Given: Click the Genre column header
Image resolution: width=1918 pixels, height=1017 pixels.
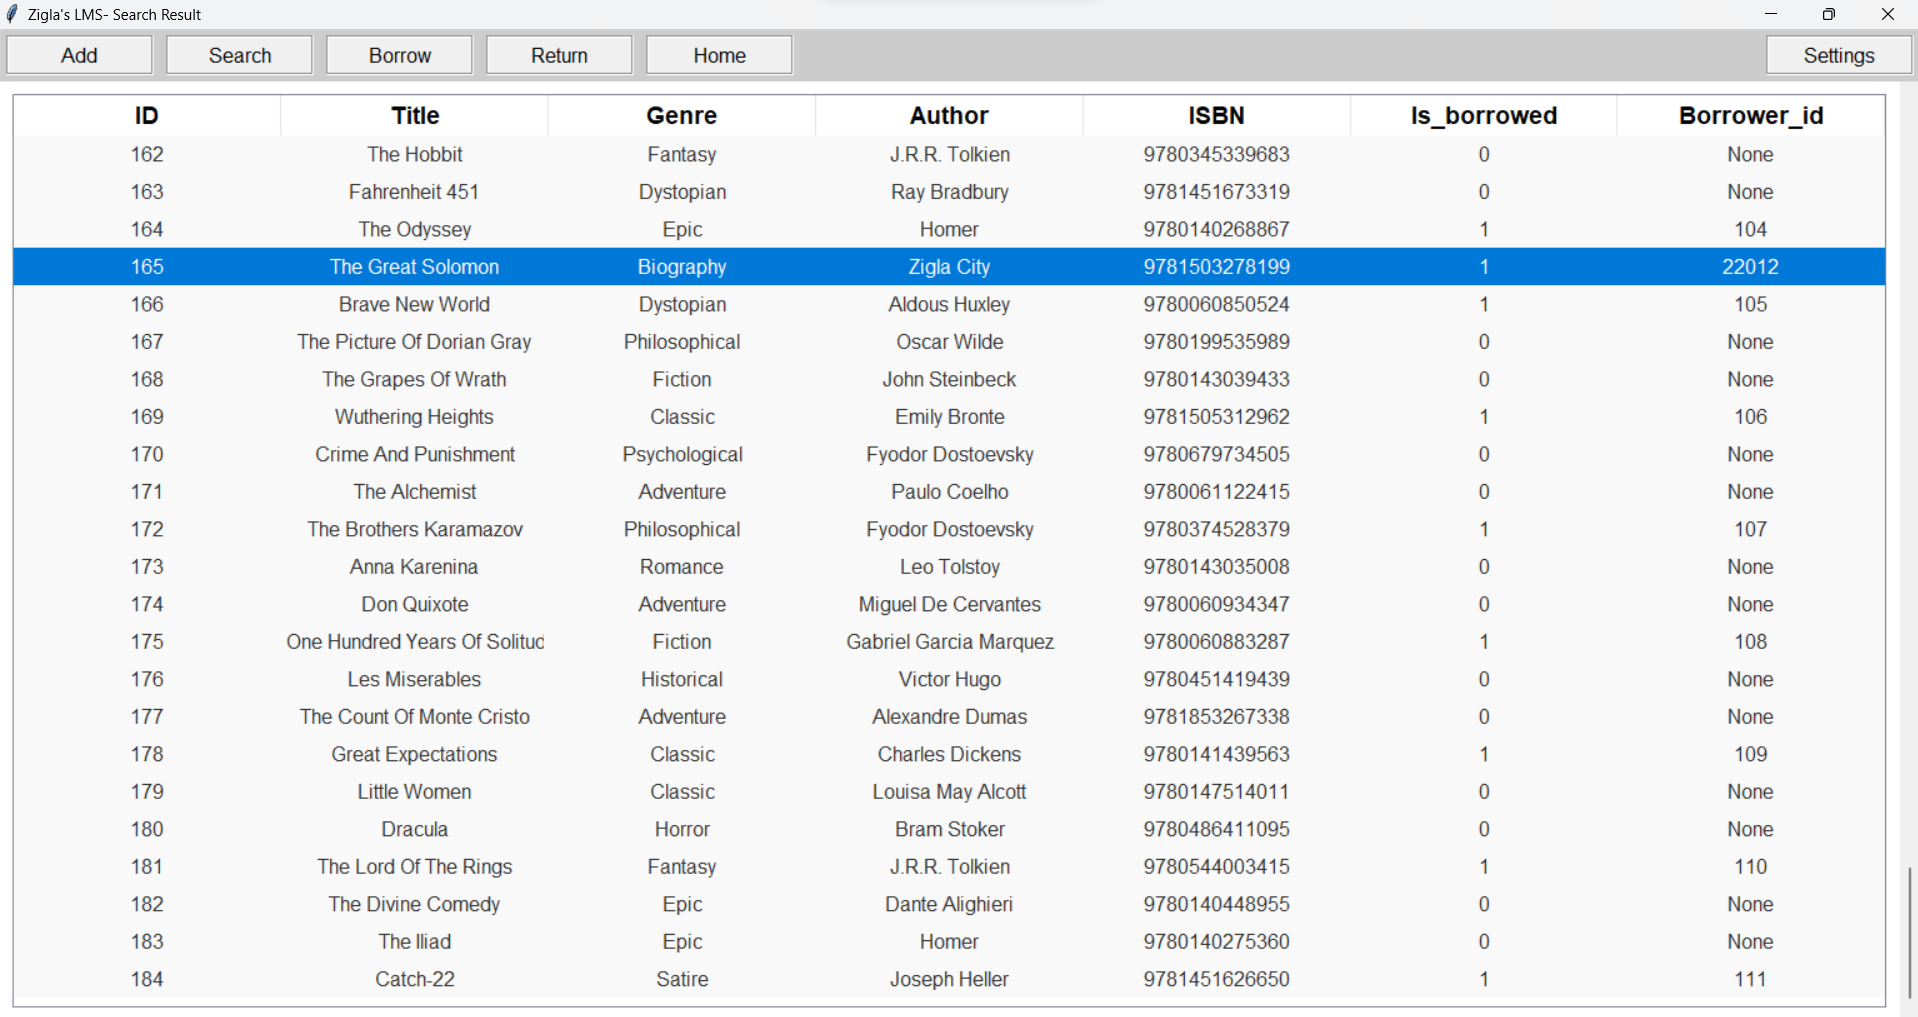Looking at the screenshot, I should pyautogui.click(x=681, y=116).
